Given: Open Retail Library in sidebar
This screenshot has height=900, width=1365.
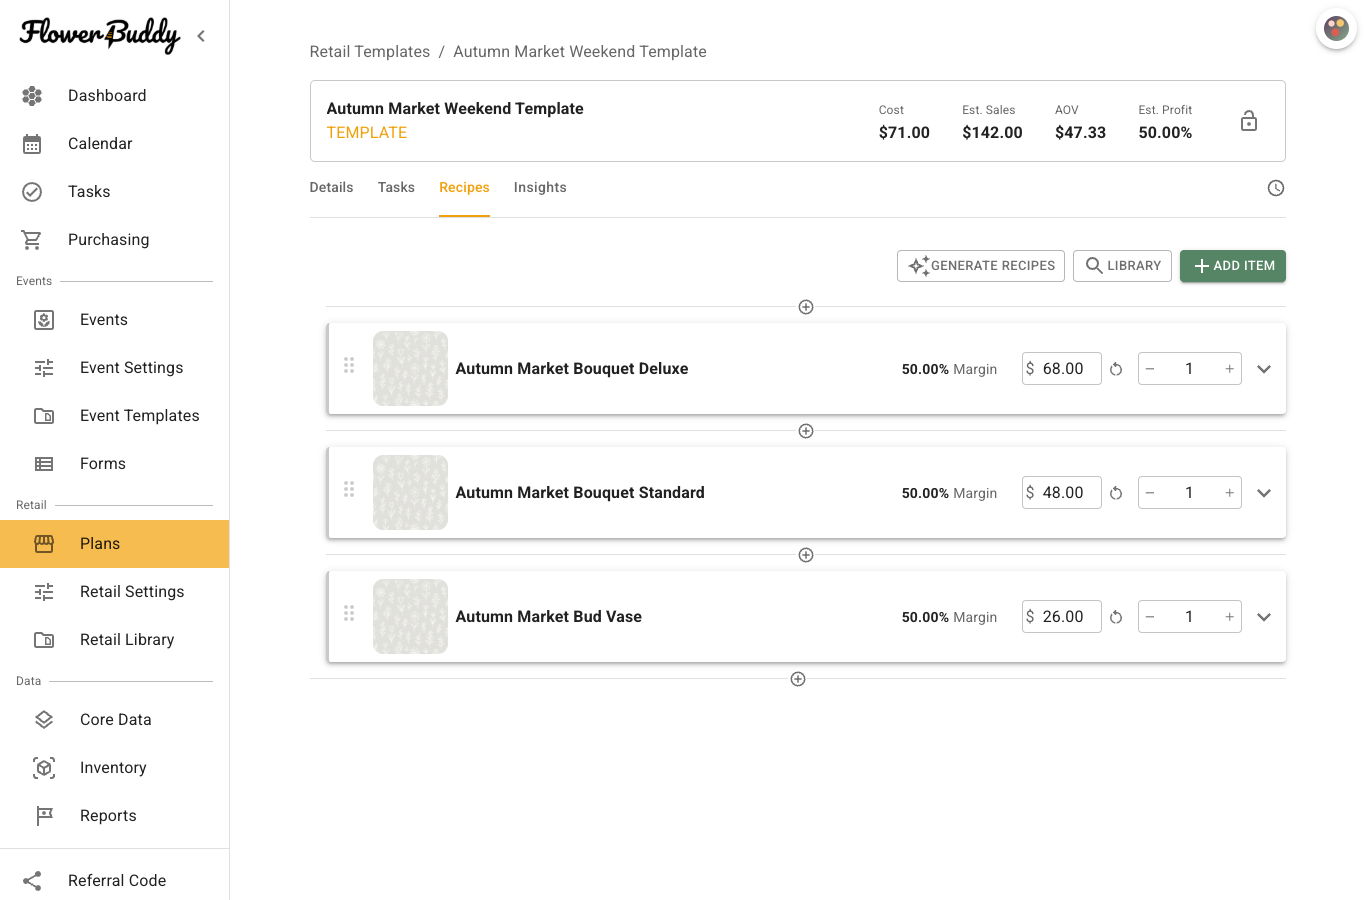Looking at the screenshot, I should pos(115,640).
